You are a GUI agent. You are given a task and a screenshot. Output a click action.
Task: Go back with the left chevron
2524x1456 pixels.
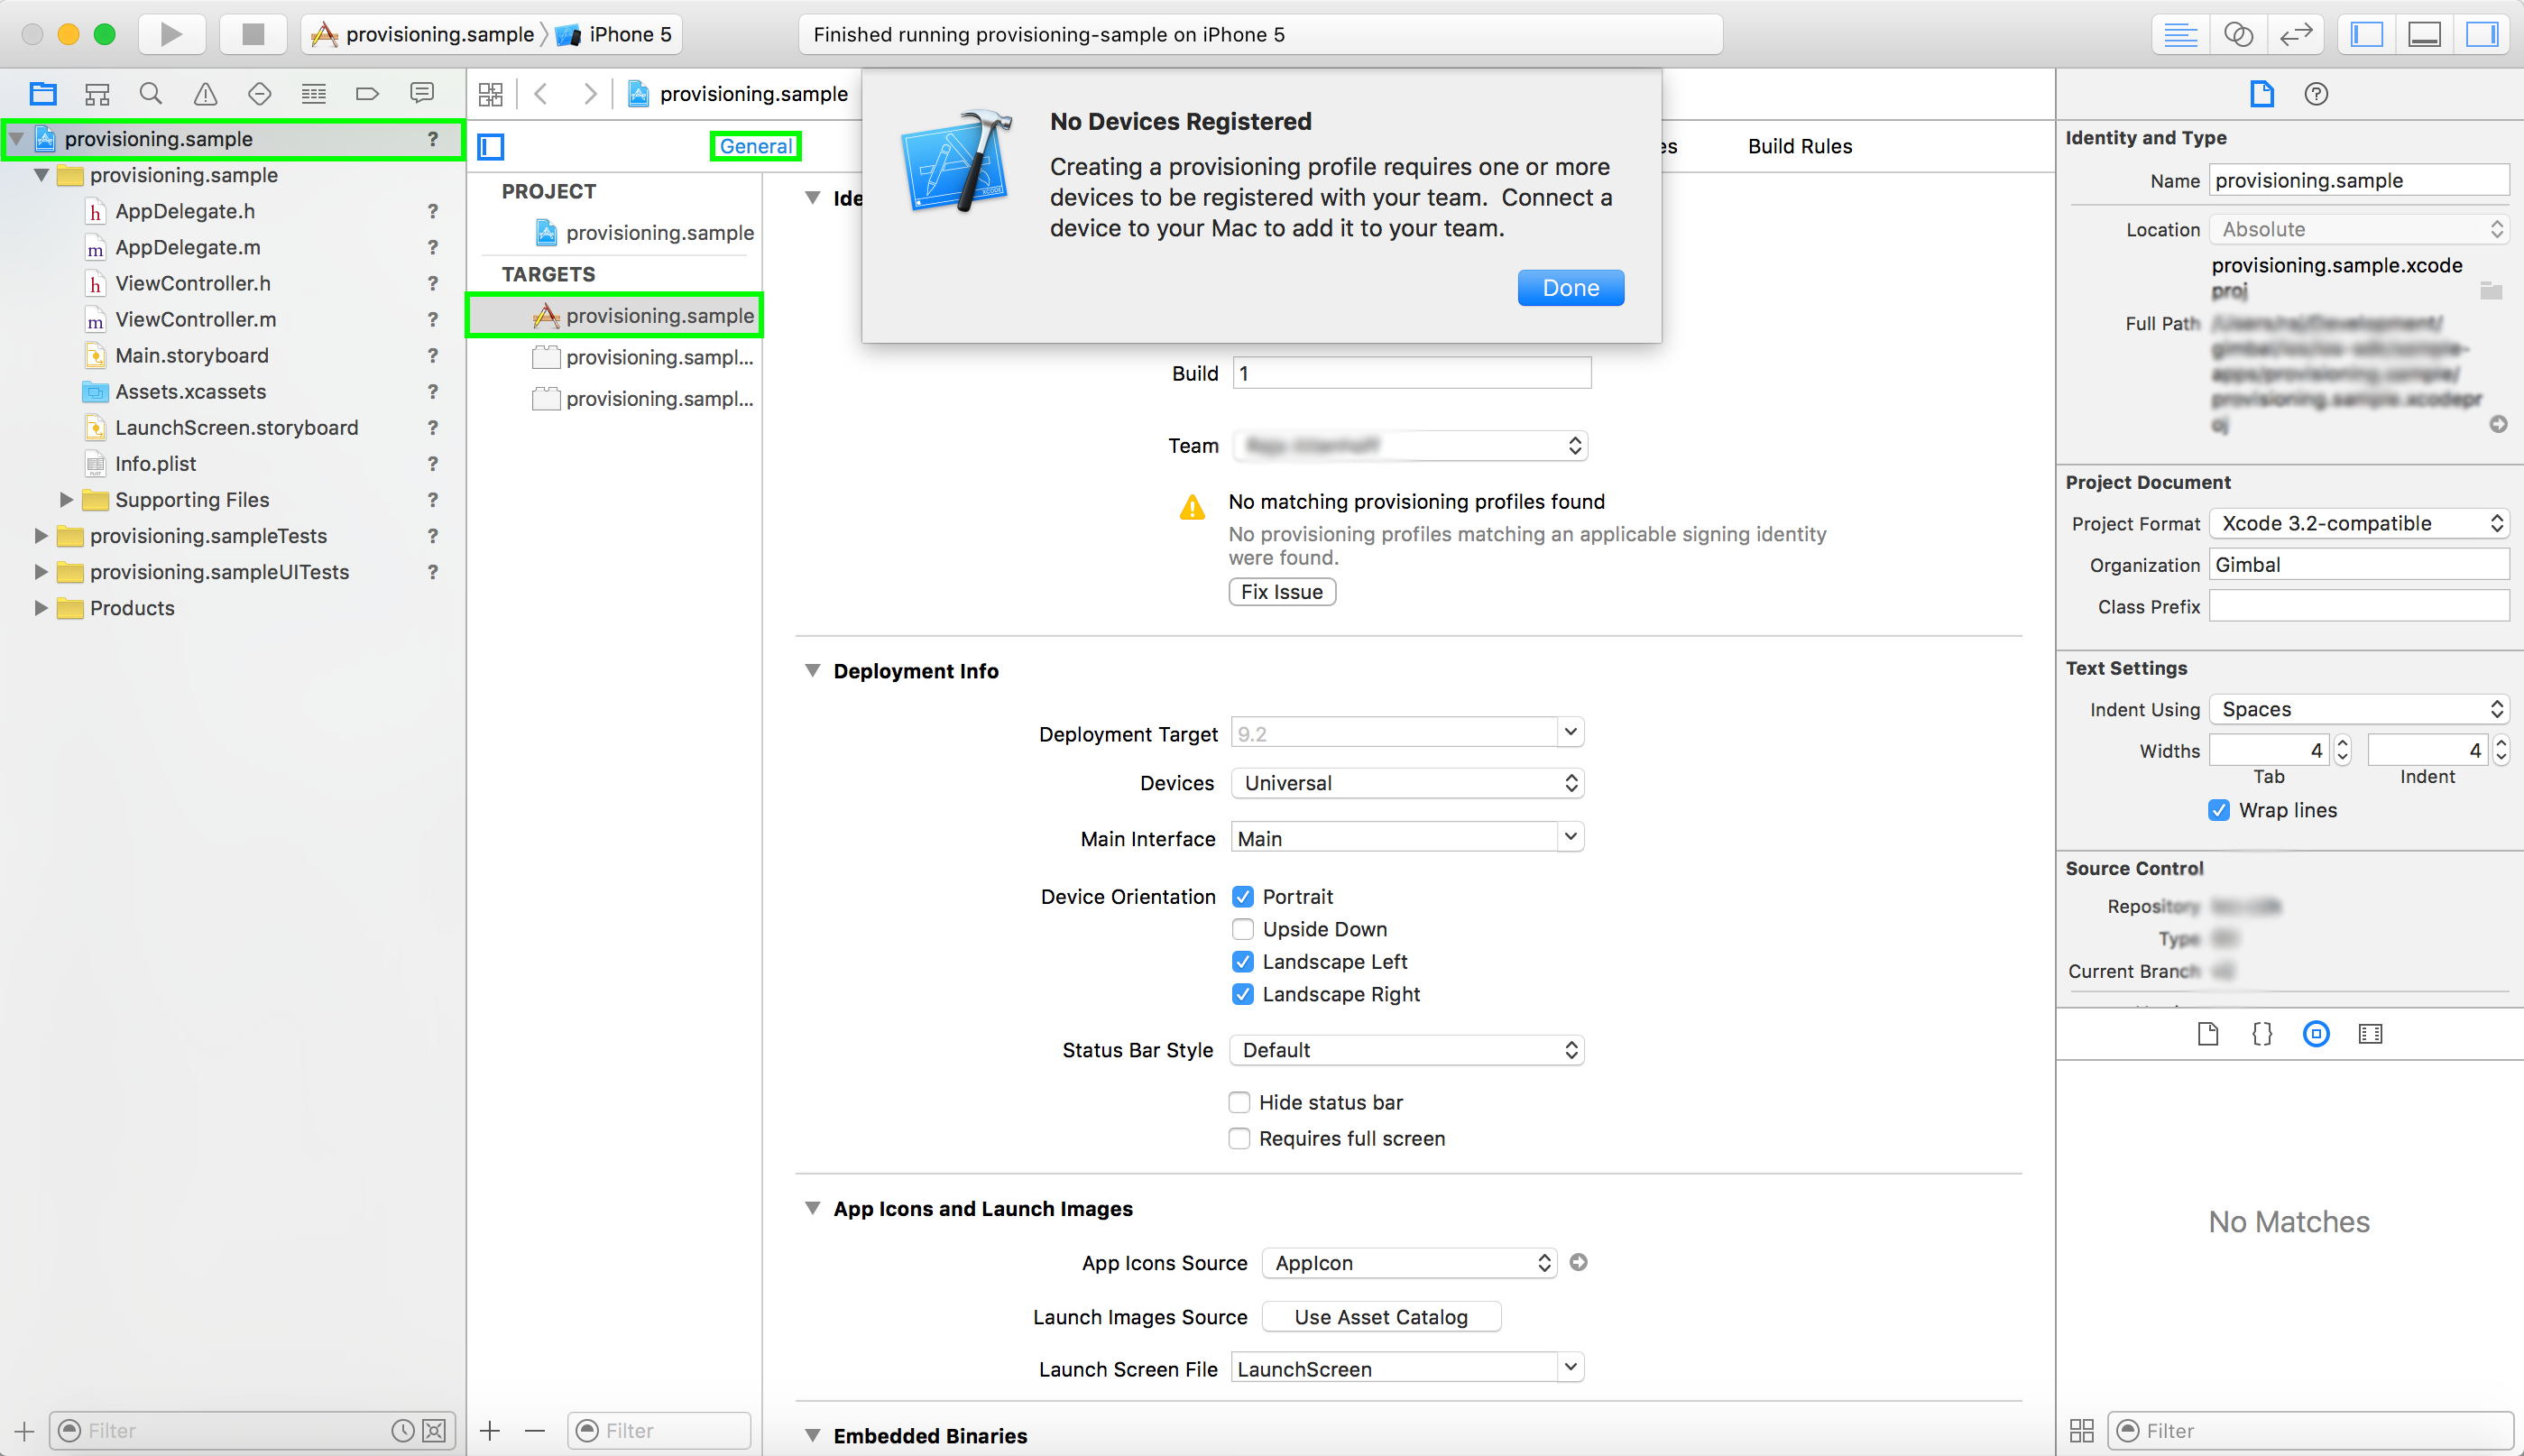pyautogui.click(x=541, y=94)
